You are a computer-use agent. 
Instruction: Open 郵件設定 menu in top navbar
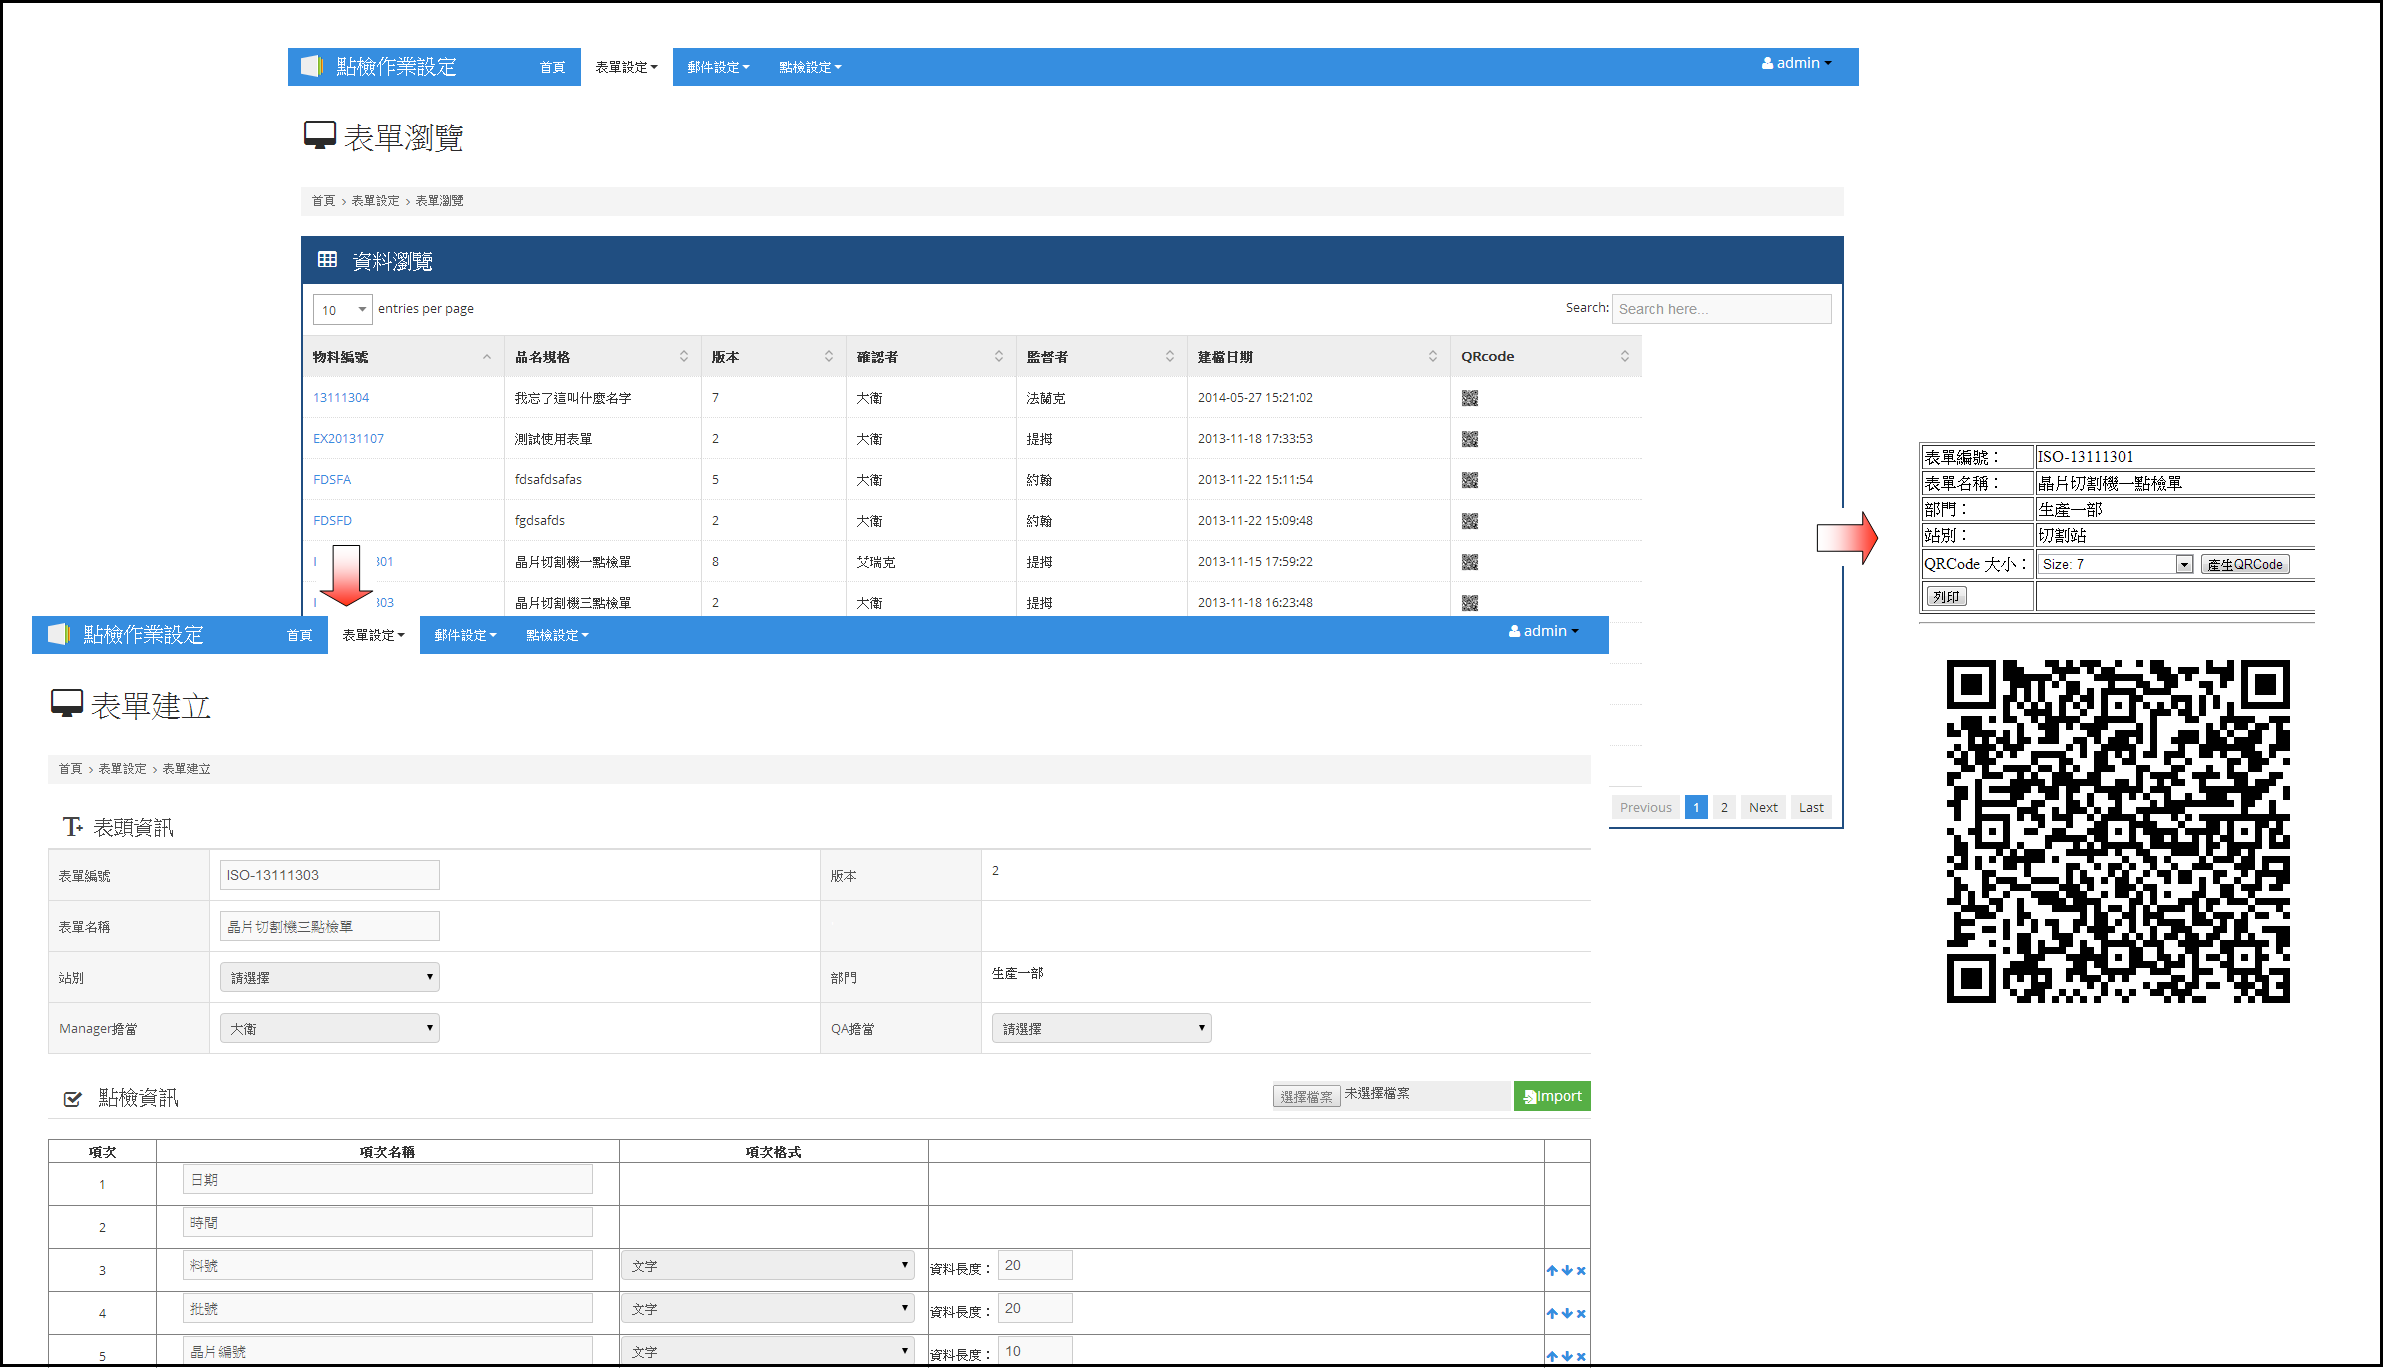pyautogui.click(x=717, y=67)
